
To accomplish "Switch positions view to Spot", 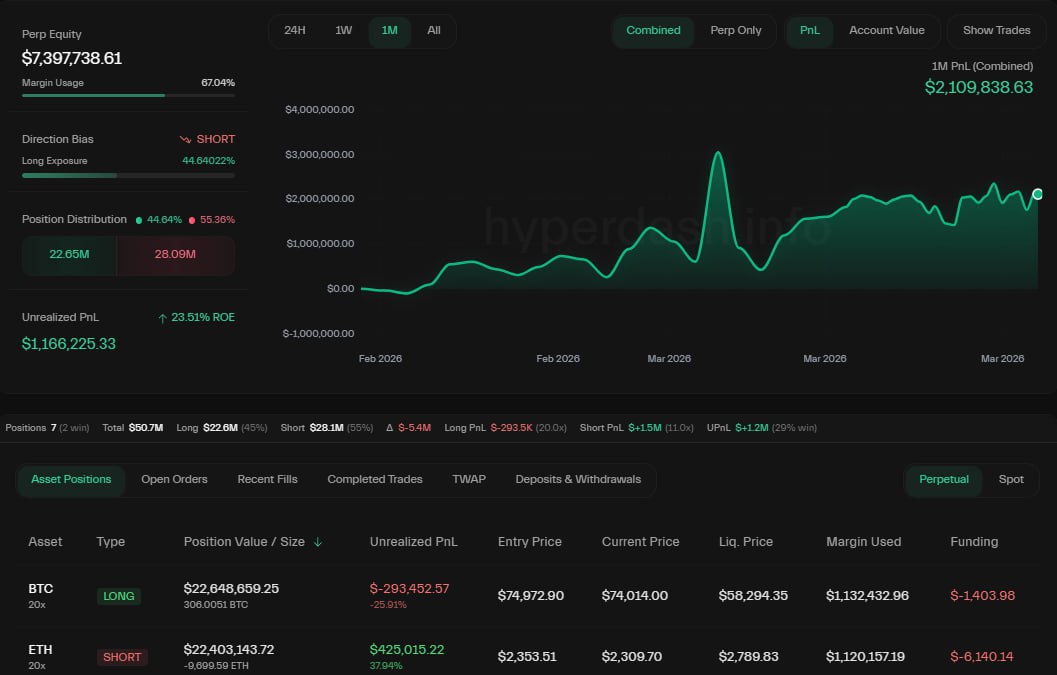I will pos(1011,480).
